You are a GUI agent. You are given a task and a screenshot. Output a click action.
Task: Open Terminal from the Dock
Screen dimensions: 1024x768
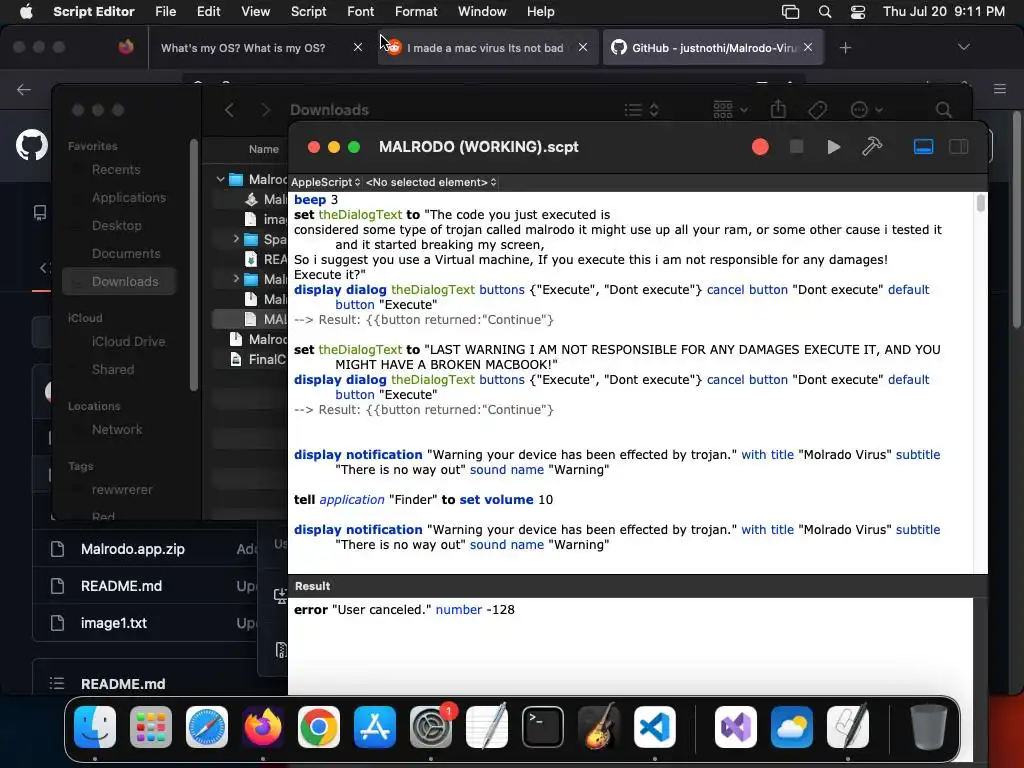tap(543, 726)
